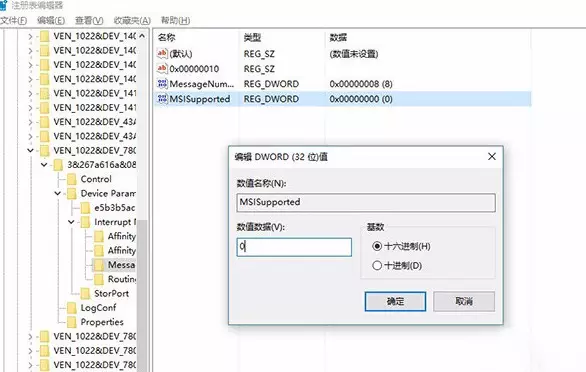Sort values by the 类型 column header
Viewport: 586px width, 372px height.
point(252,37)
